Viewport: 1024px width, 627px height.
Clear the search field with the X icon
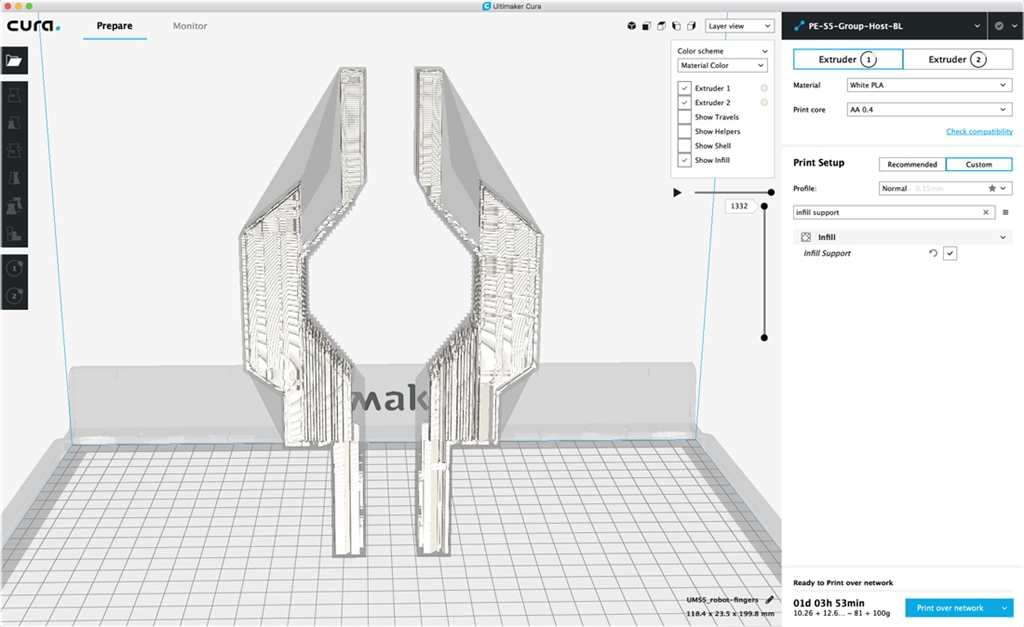coord(986,212)
